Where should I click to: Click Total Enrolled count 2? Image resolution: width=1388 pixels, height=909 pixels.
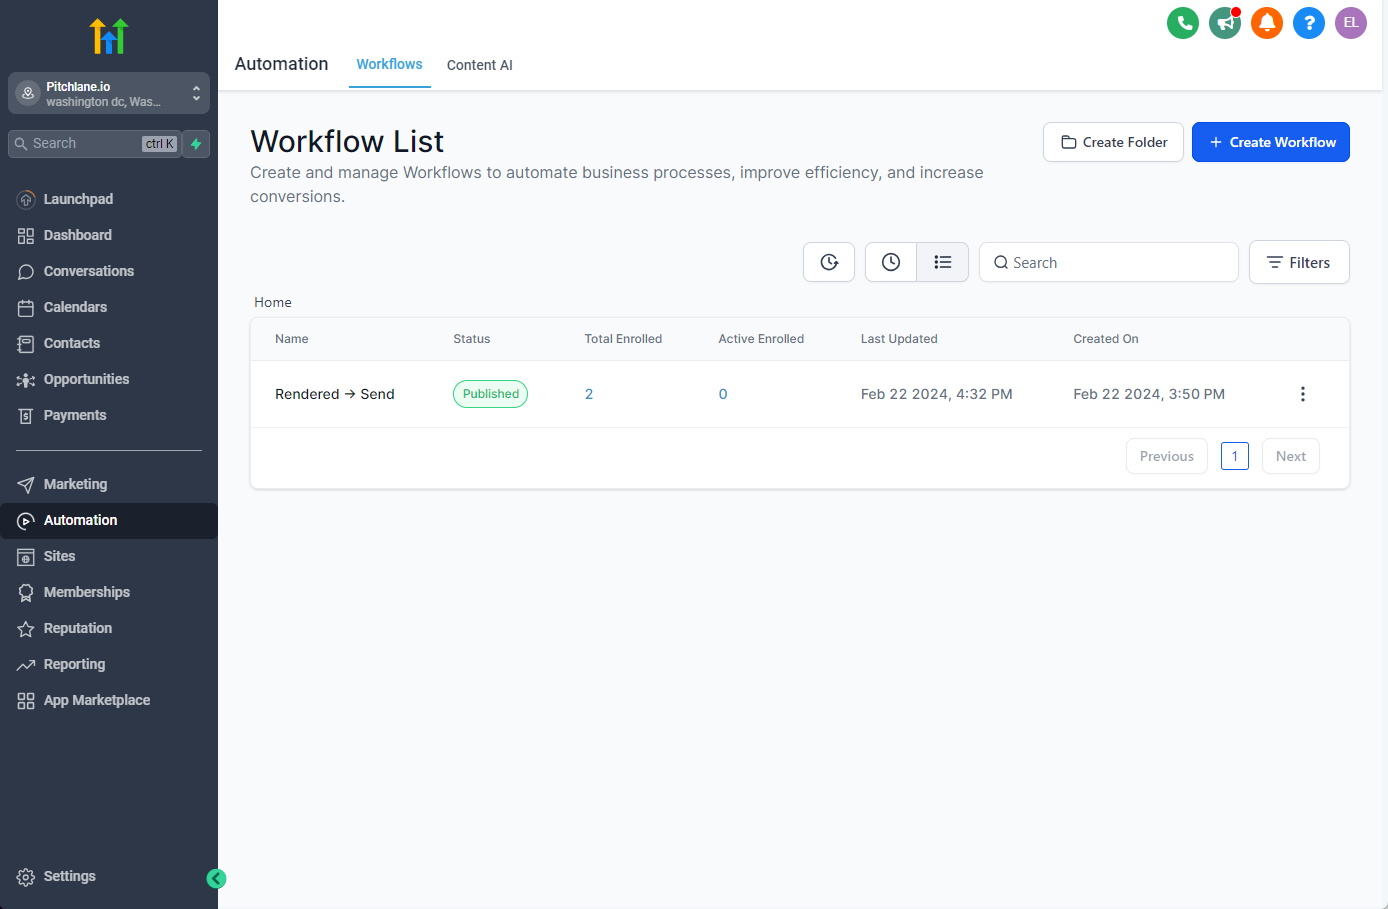coord(589,394)
